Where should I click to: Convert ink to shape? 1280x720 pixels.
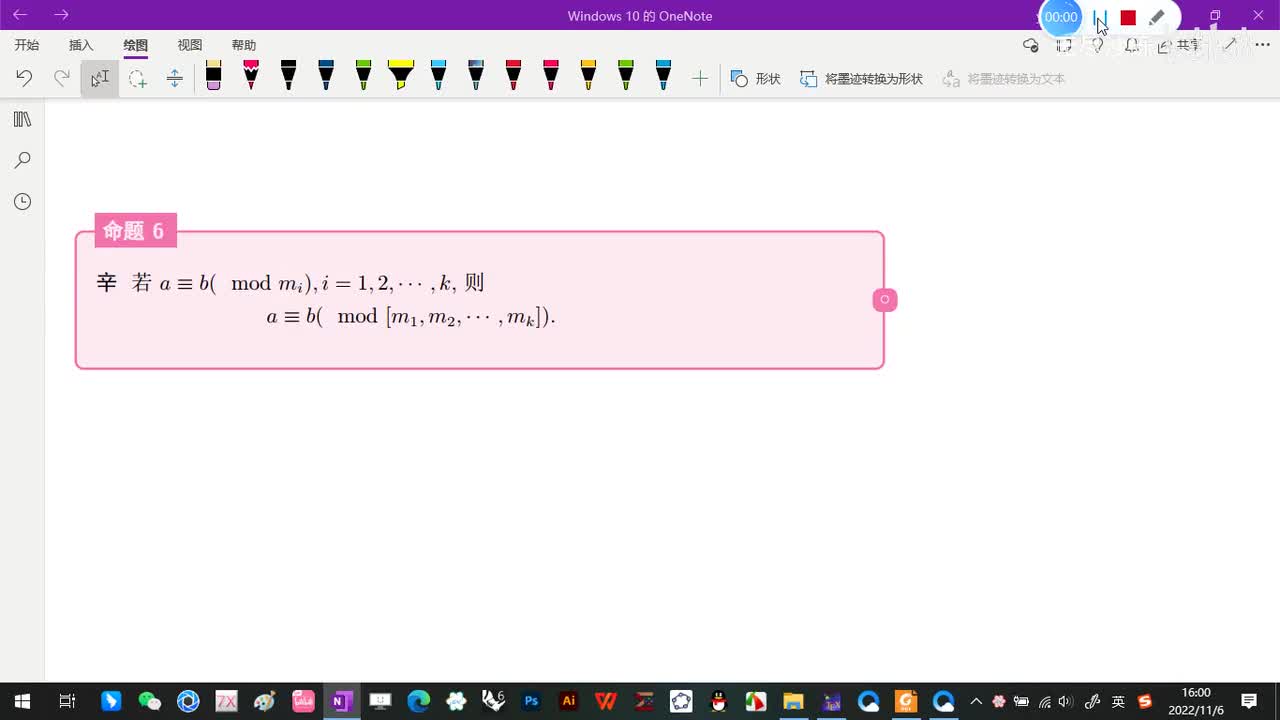[861, 78]
